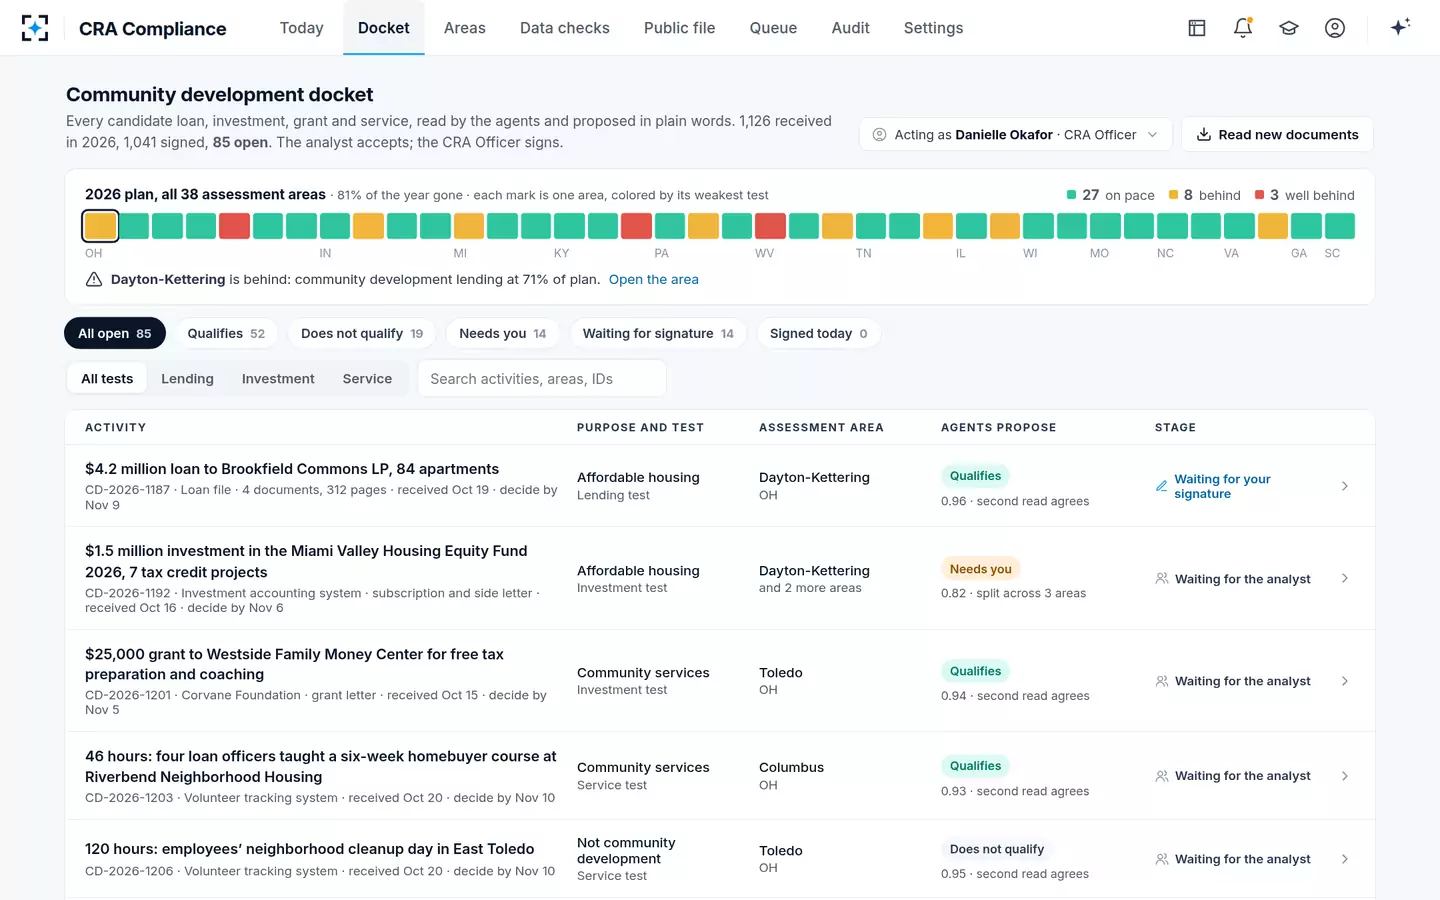The height and width of the screenshot is (900, 1440).
Task: Open the Acting as Danielle Okafor dropdown
Action: 1015,134
